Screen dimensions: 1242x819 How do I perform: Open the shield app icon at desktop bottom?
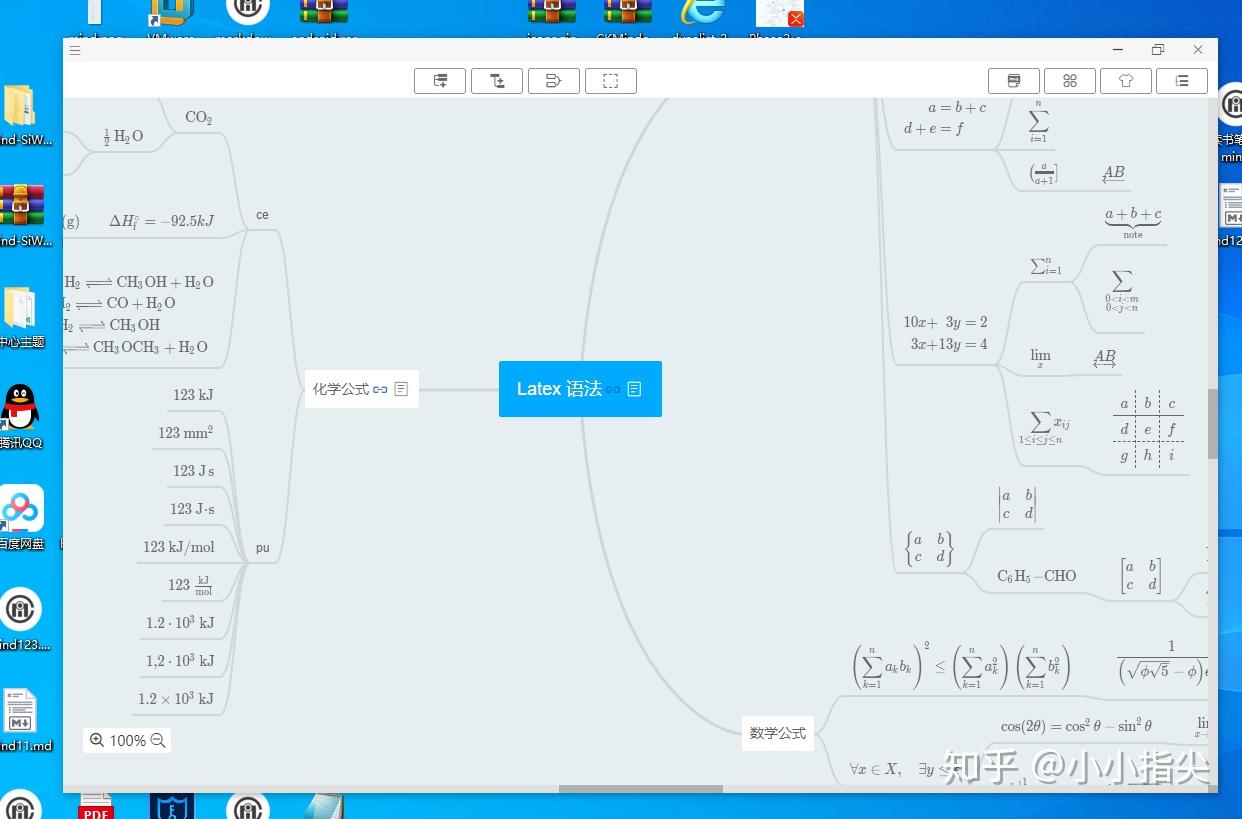tap(172, 806)
